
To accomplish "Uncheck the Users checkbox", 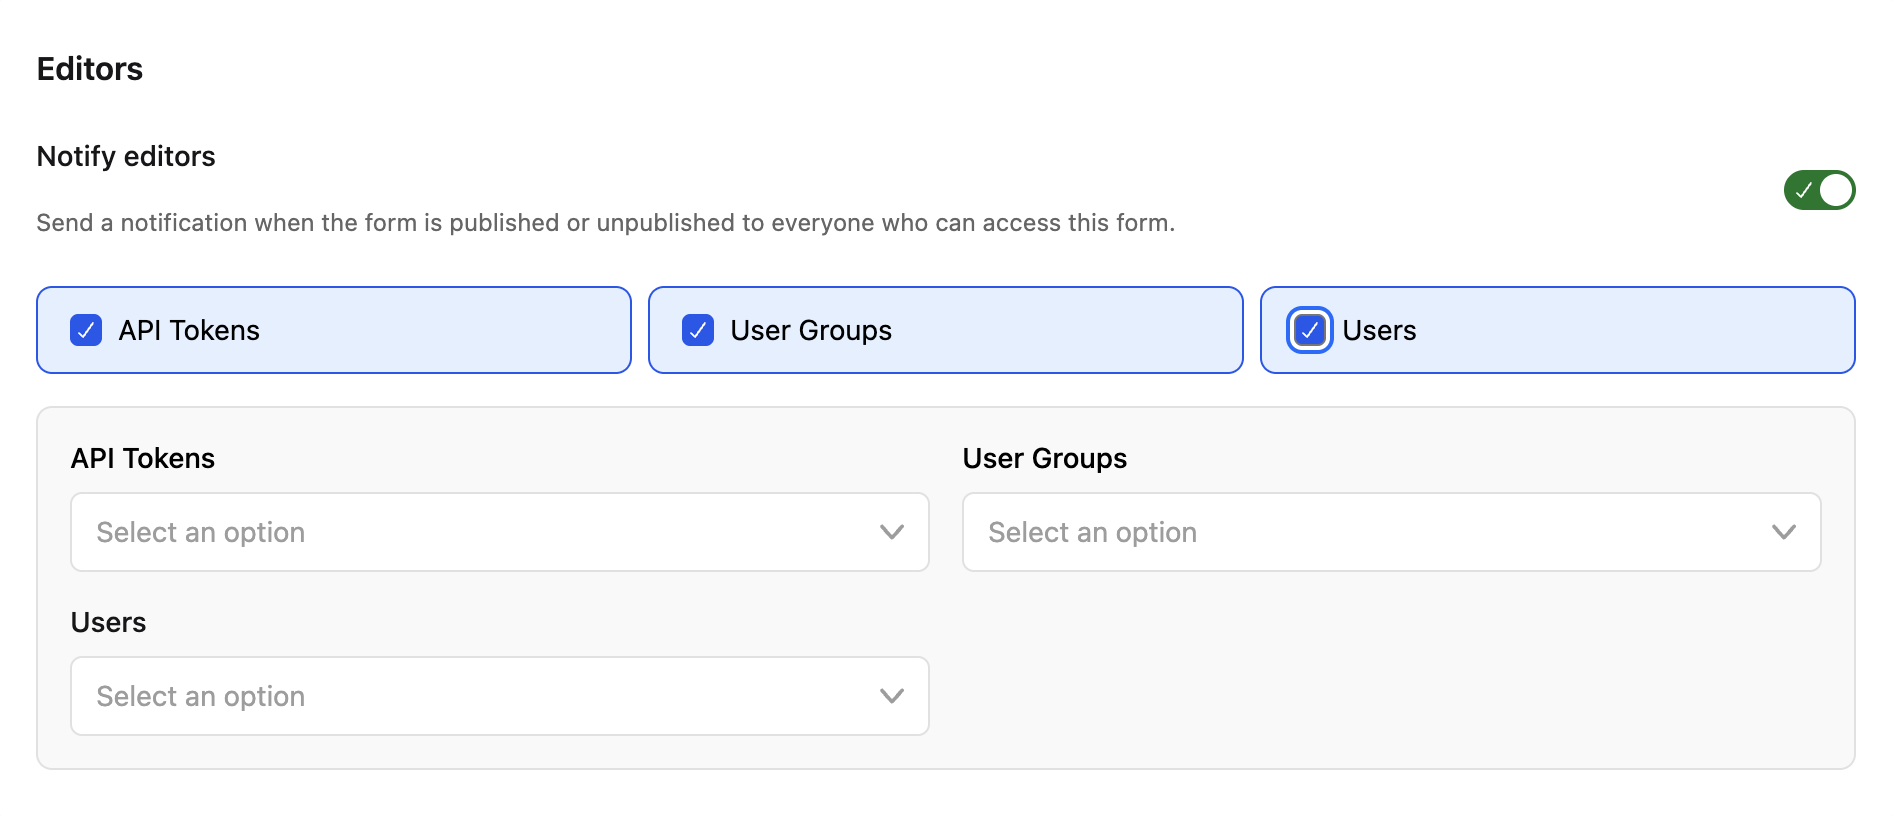I will (x=1310, y=330).
